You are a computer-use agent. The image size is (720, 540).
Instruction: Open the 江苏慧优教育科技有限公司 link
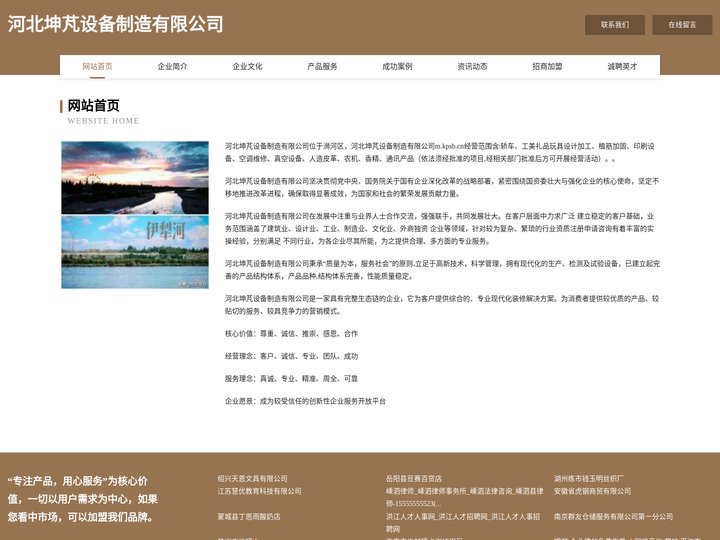pyautogui.click(x=259, y=491)
